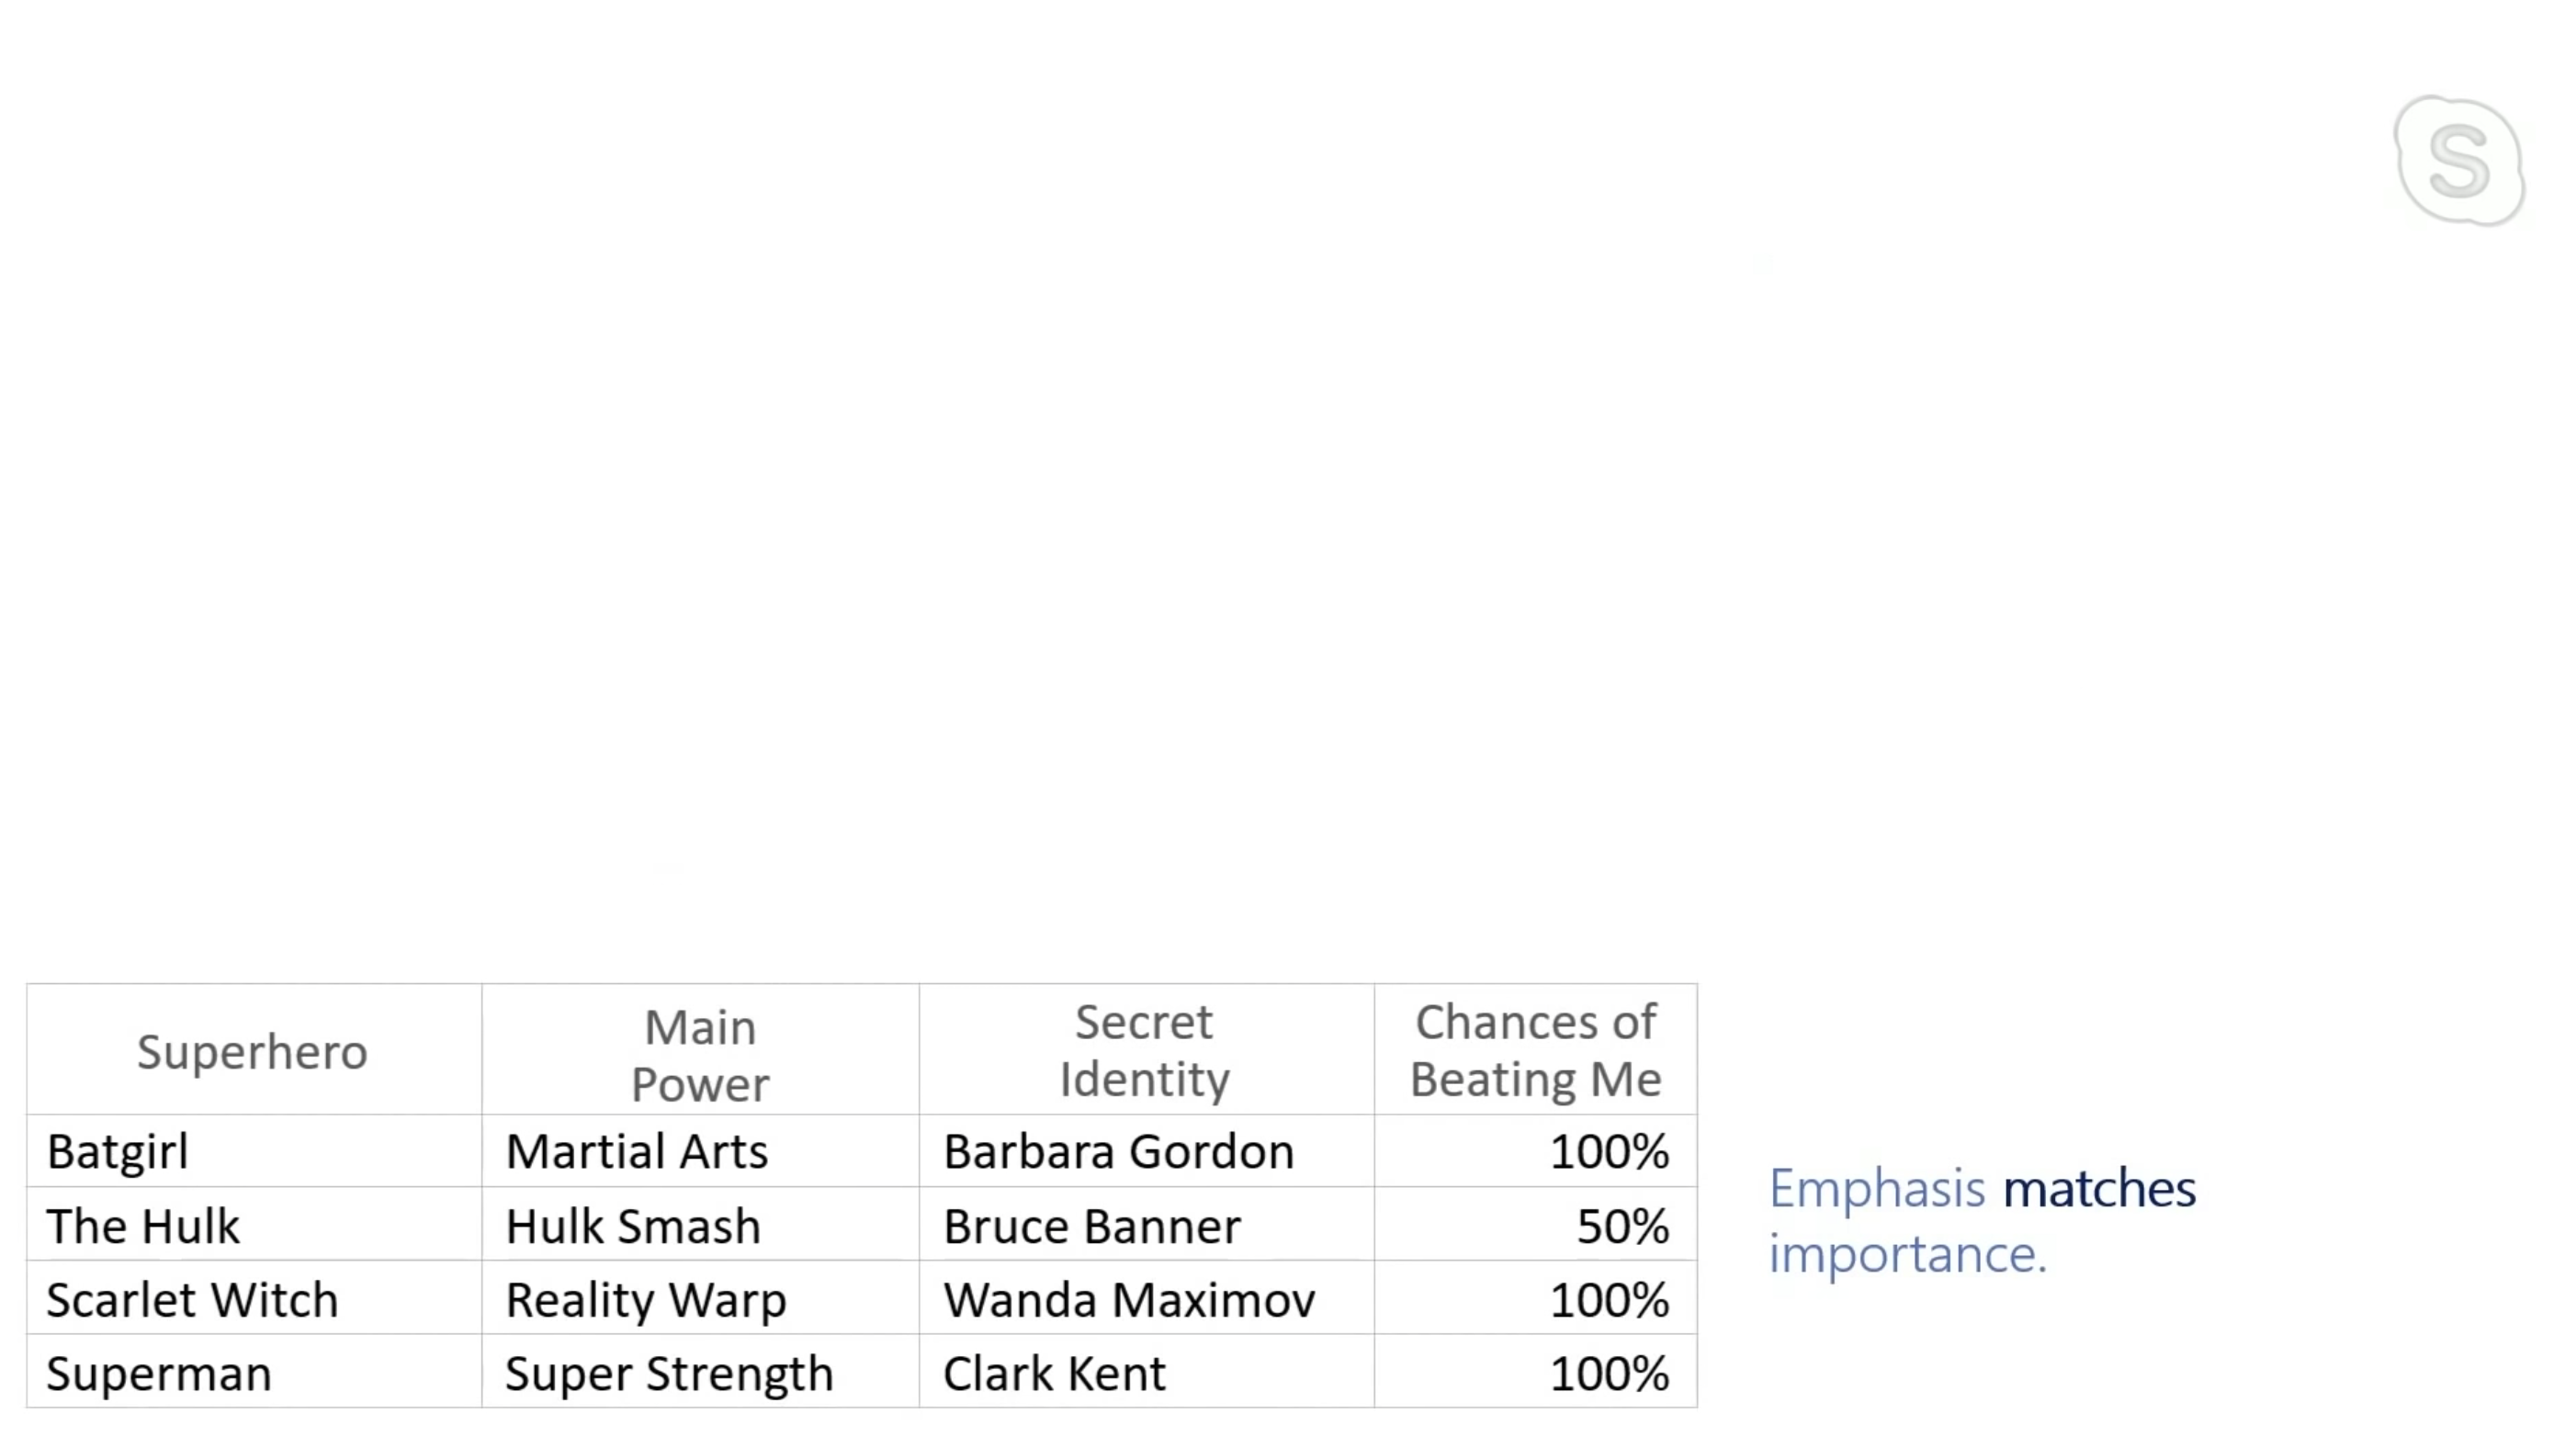Select the Batgirl cell
This screenshot has width=2576, height=1448.
(117, 1151)
